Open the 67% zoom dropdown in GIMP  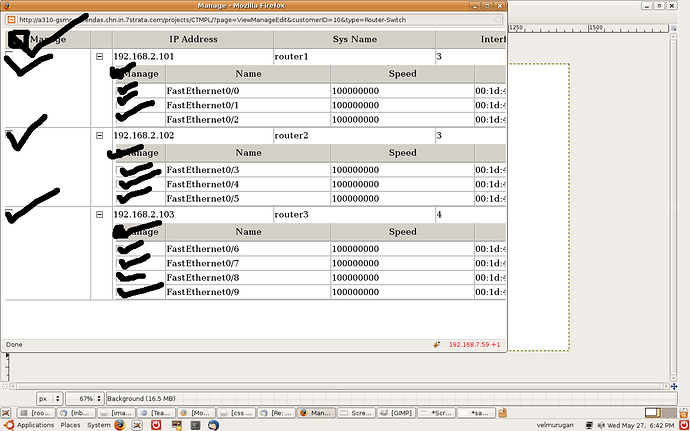(85, 398)
